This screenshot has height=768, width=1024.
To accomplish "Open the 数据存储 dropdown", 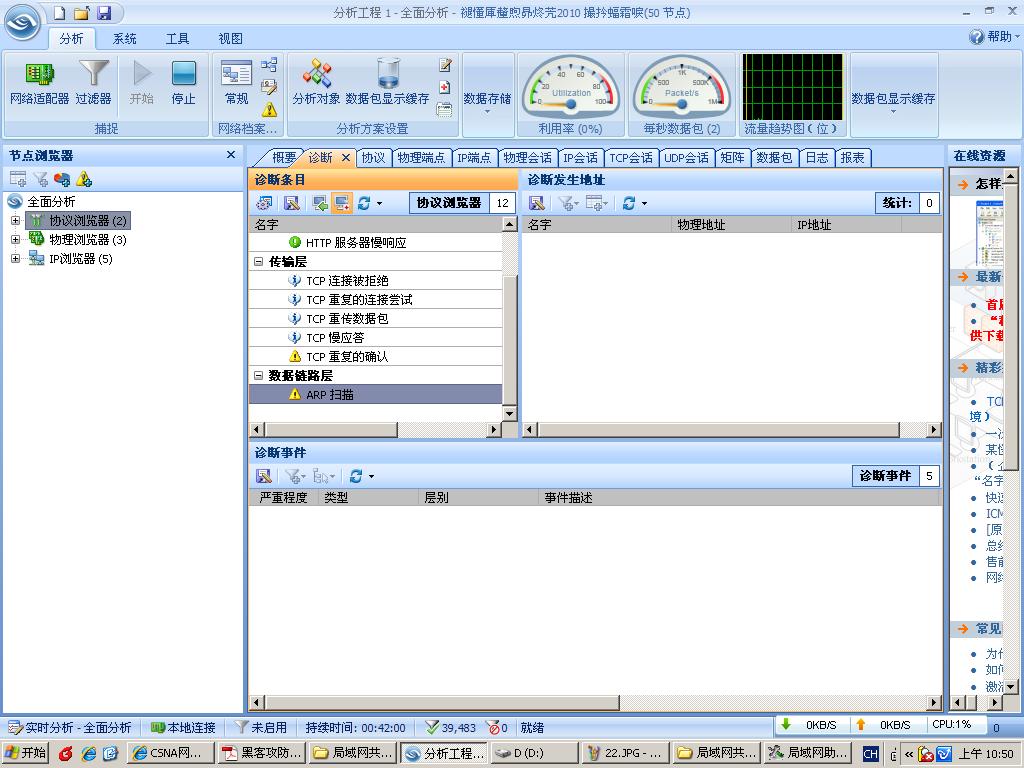I will (x=487, y=100).
